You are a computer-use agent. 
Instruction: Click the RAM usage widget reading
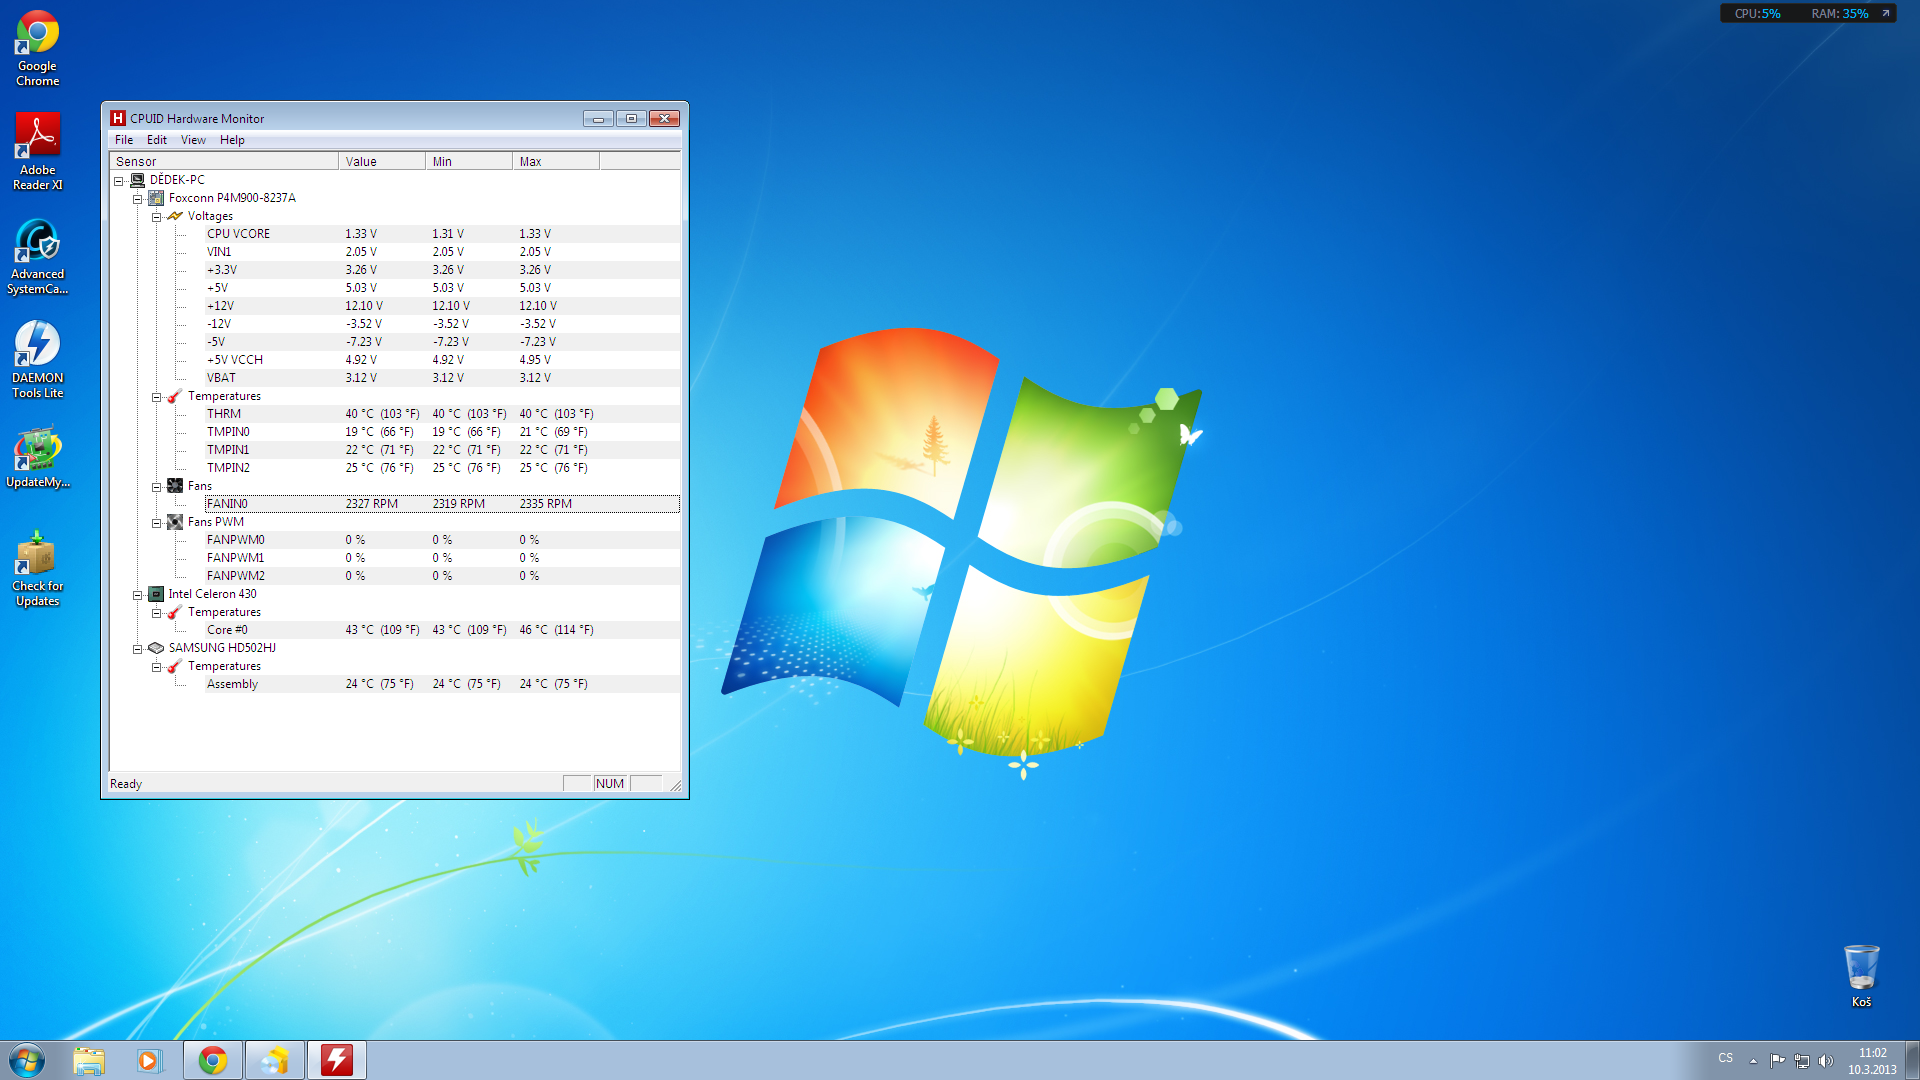click(x=1839, y=14)
